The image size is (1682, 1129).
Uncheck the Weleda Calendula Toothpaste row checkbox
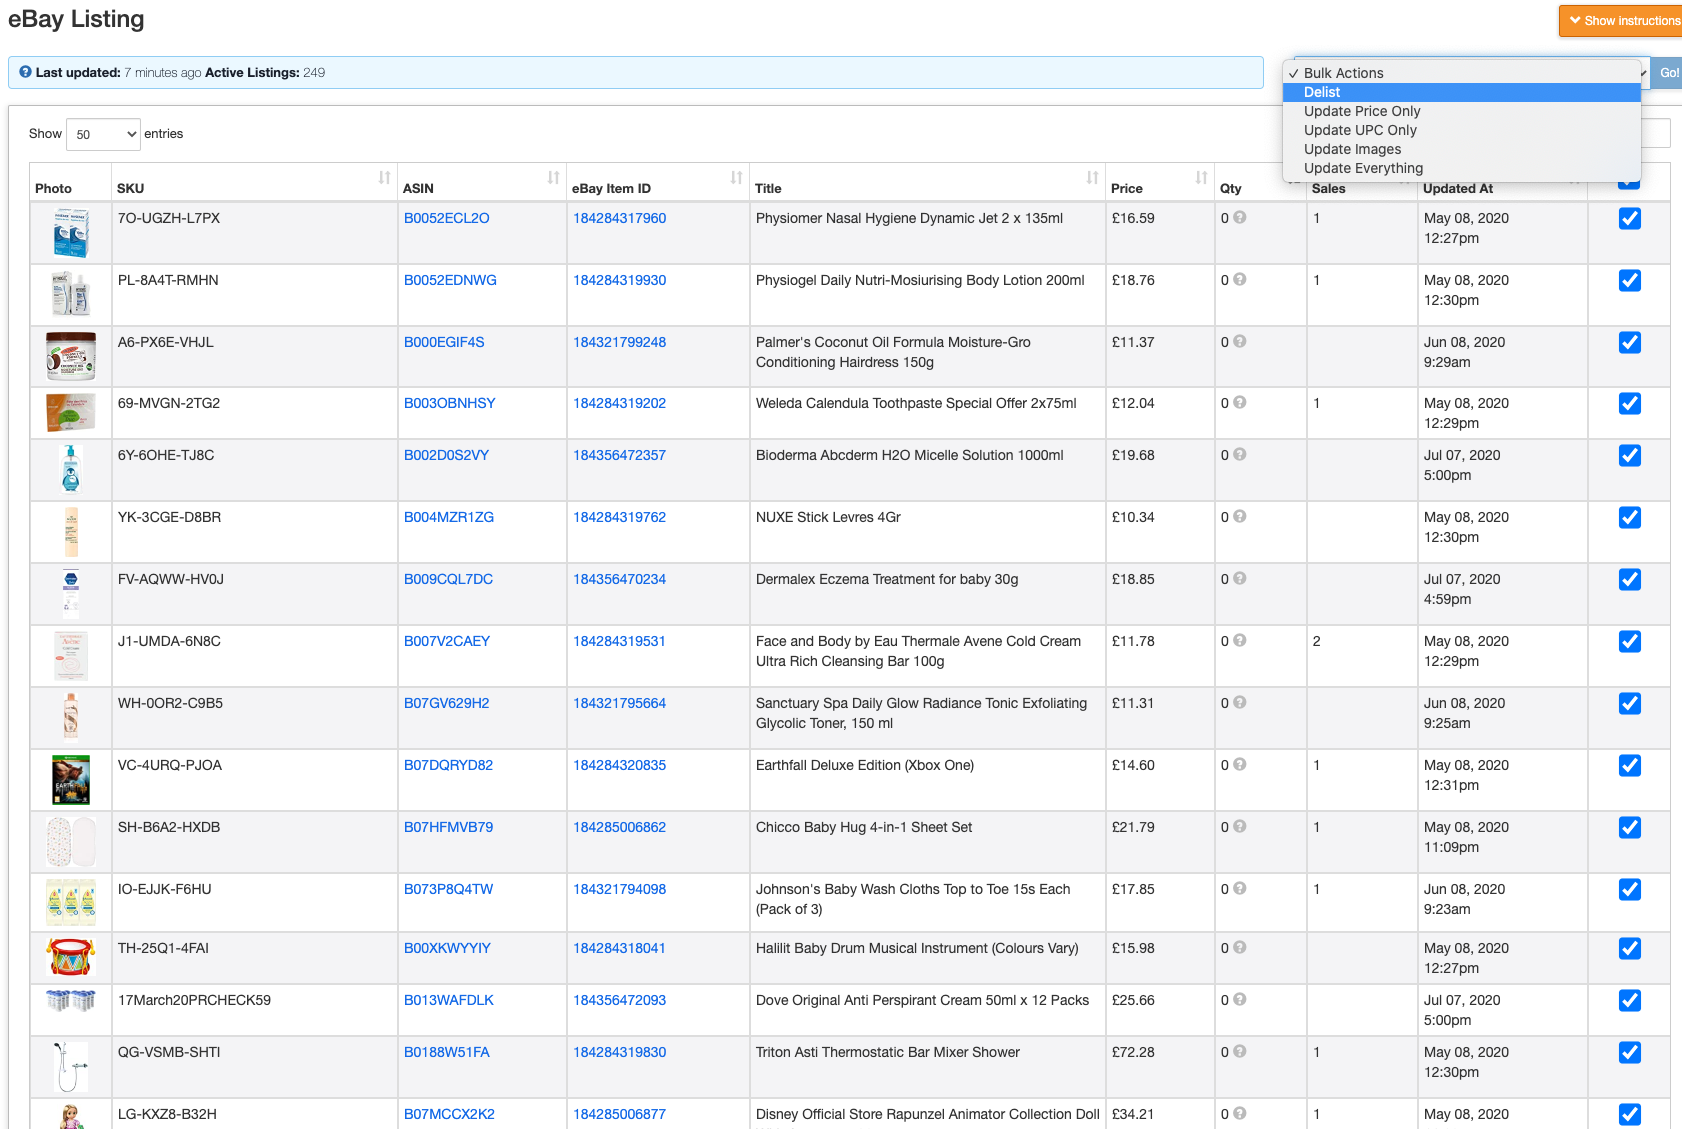pyautogui.click(x=1629, y=404)
